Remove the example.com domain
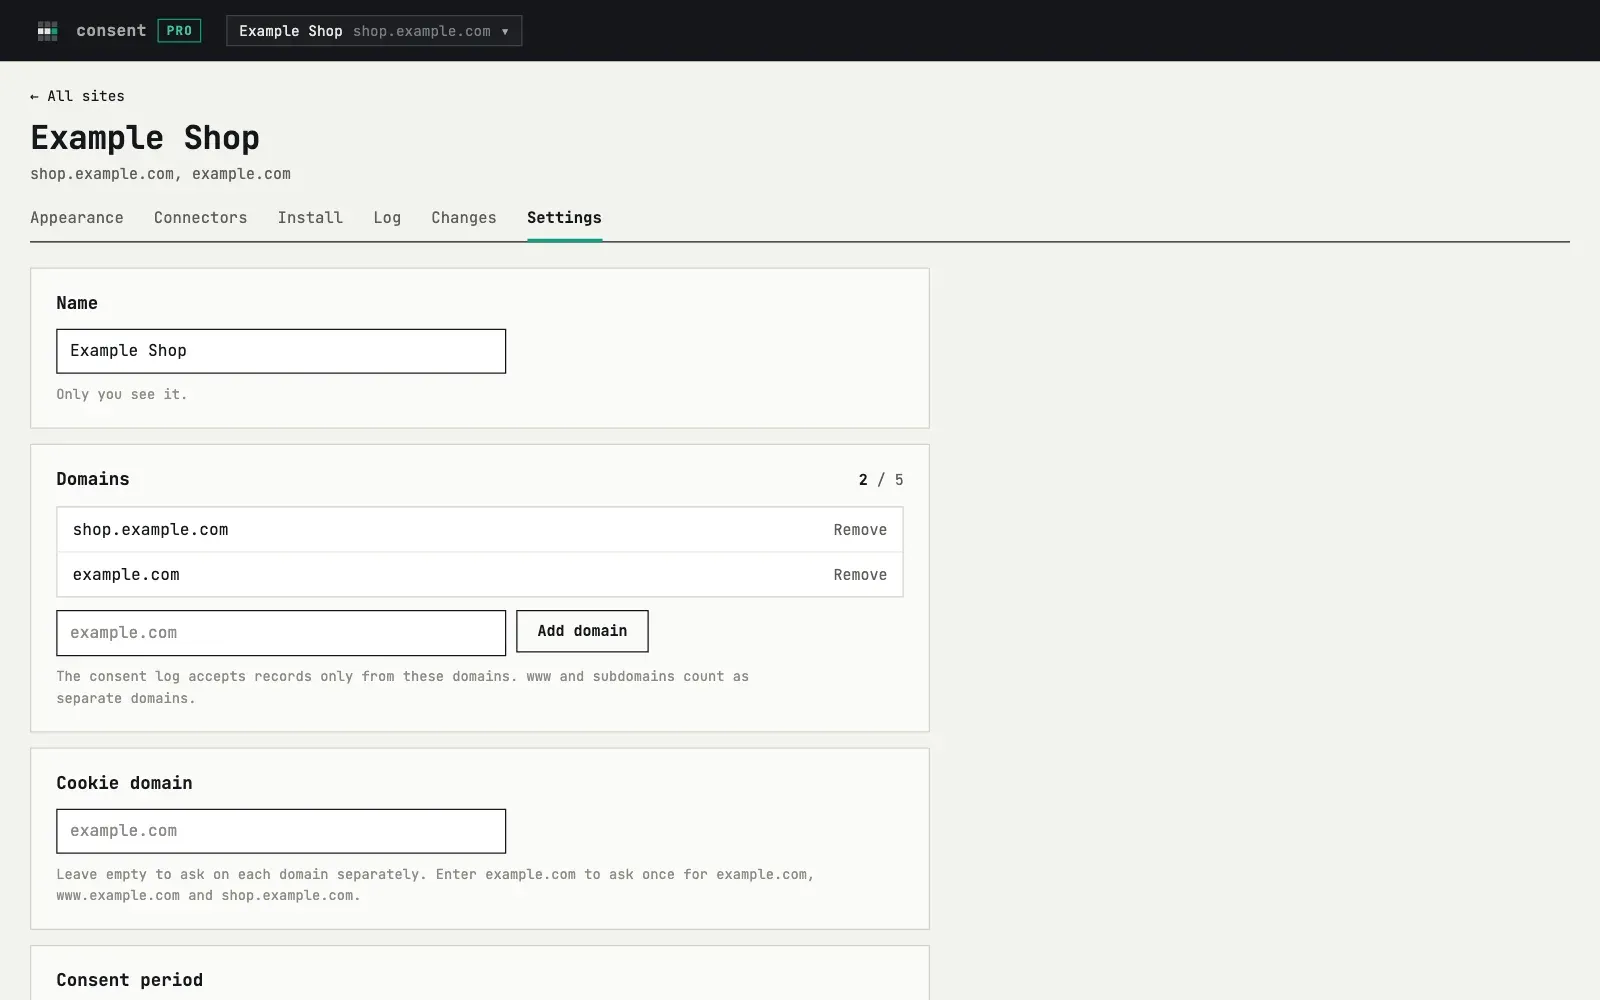 860,575
